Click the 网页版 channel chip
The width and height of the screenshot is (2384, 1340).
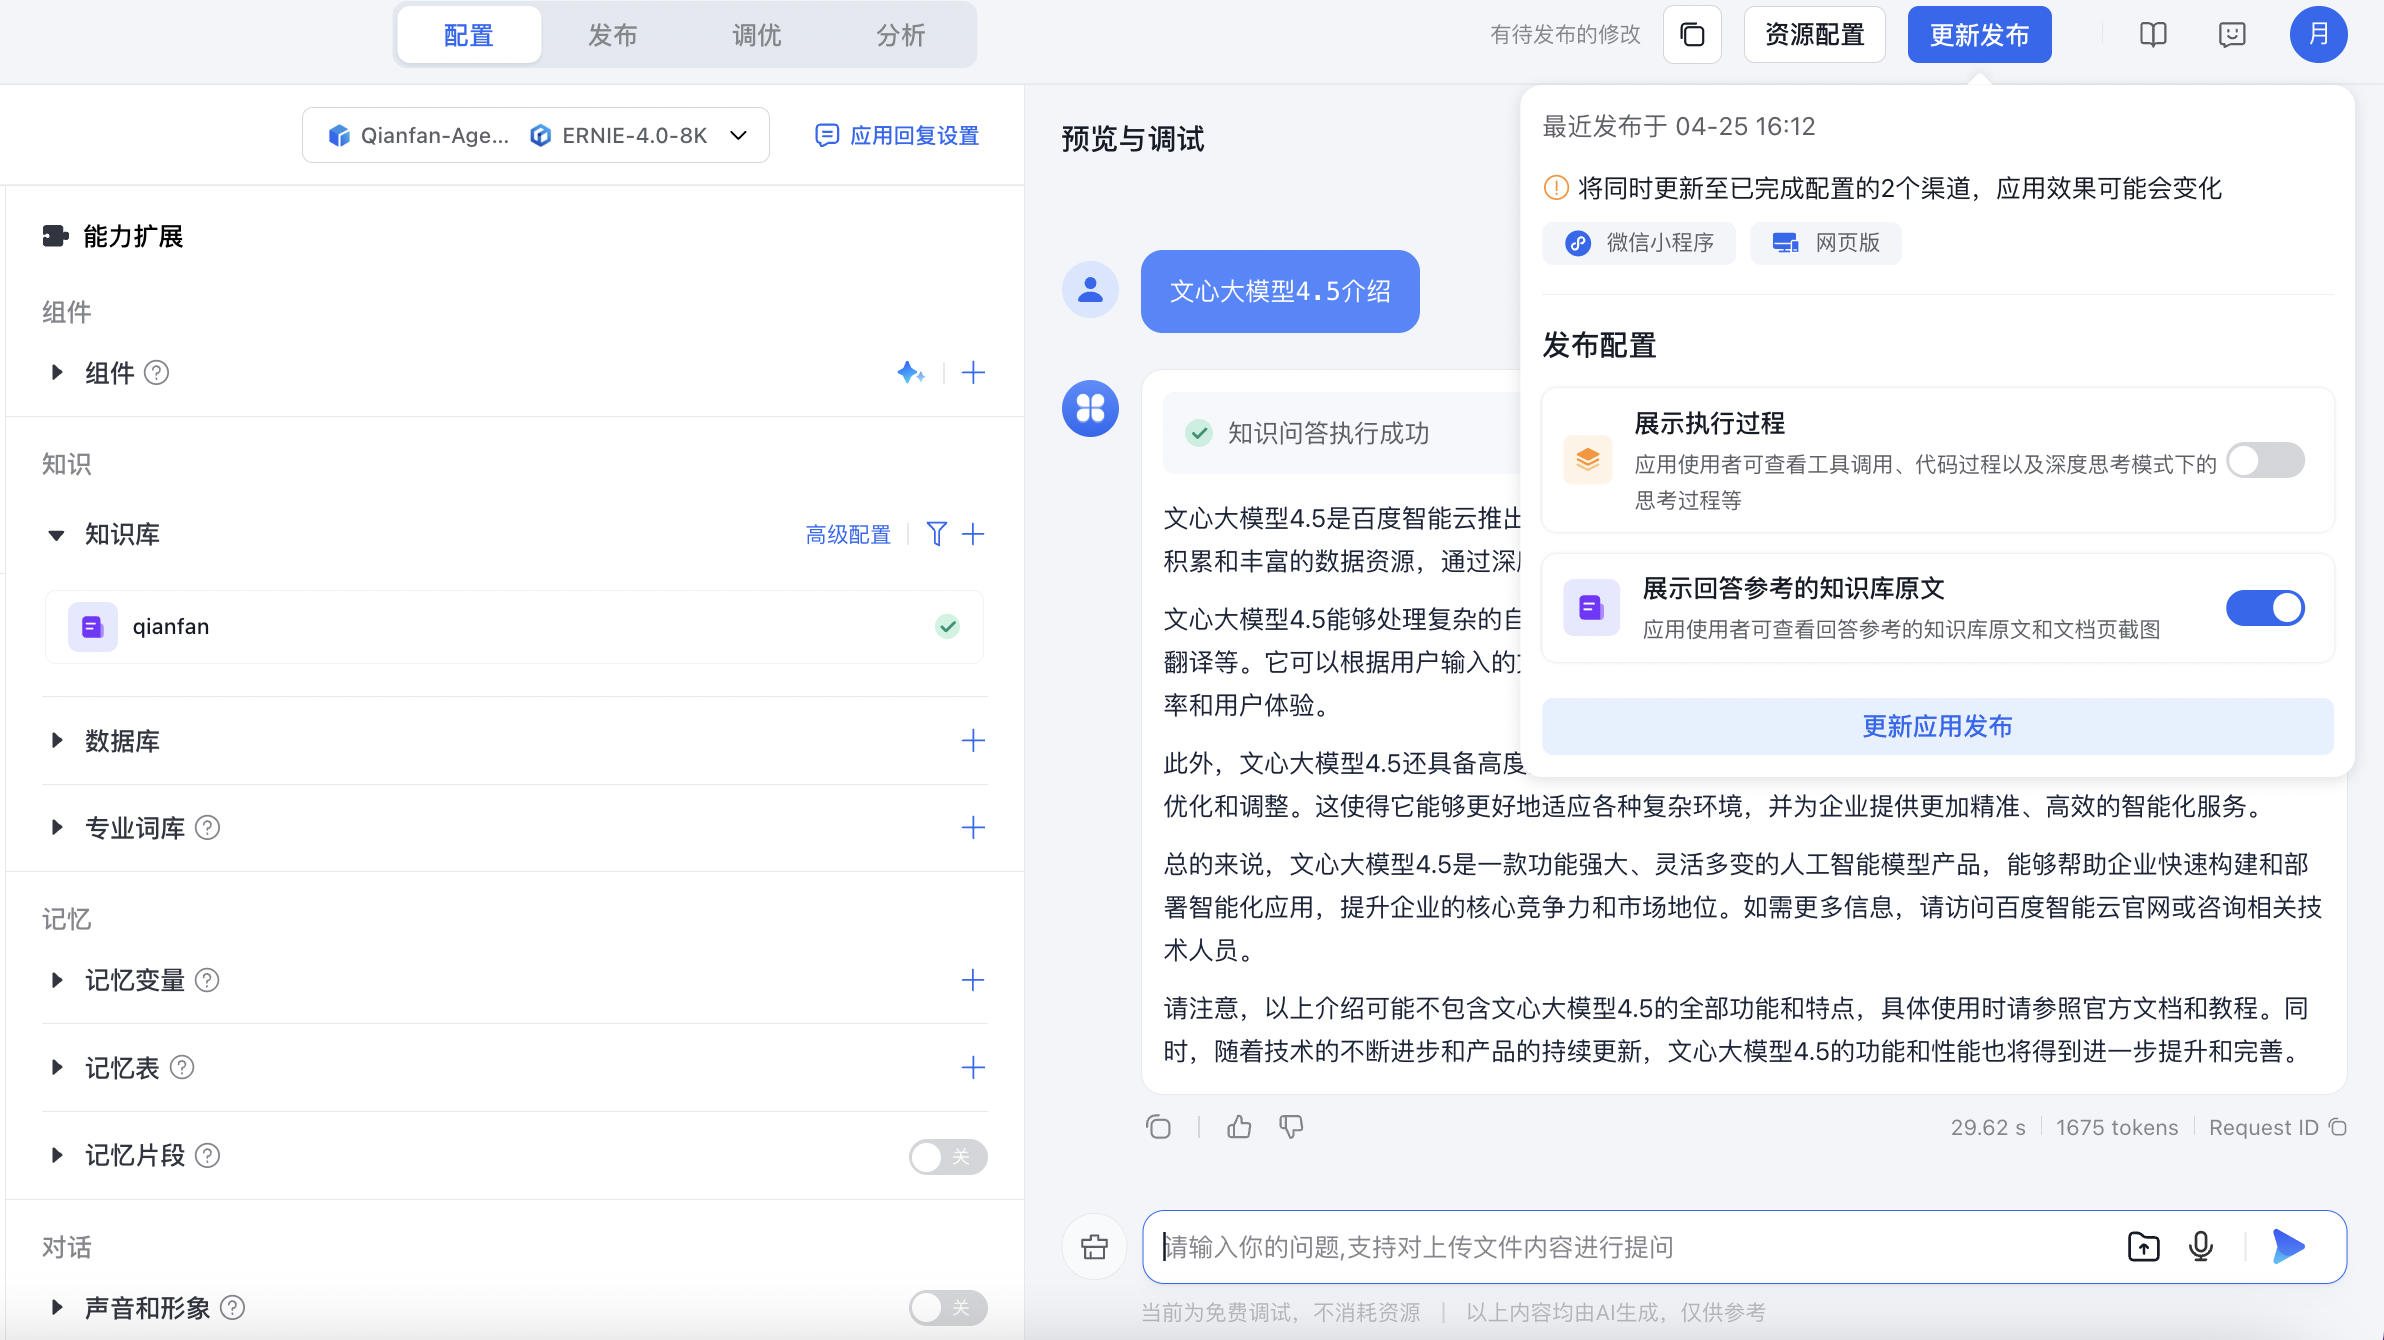coord(1826,243)
